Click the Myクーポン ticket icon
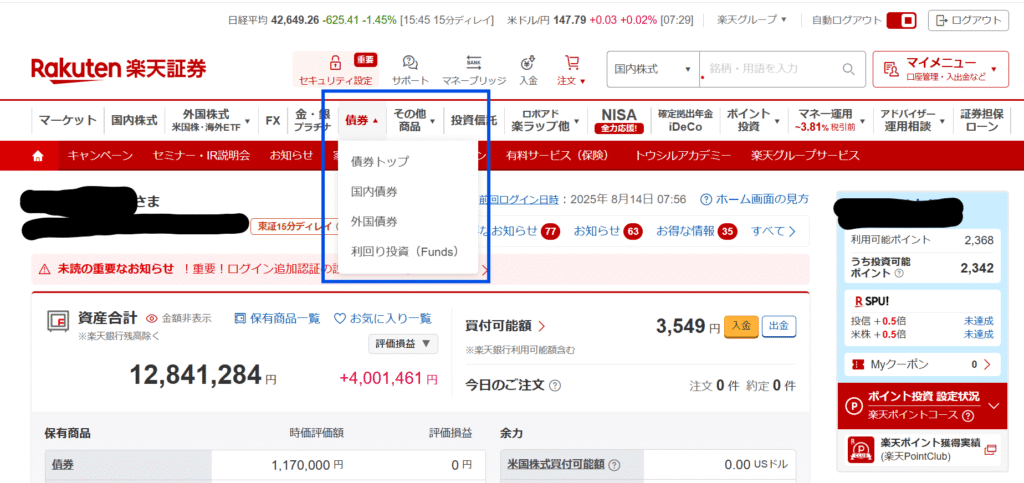The image size is (1024, 483). 859,364
